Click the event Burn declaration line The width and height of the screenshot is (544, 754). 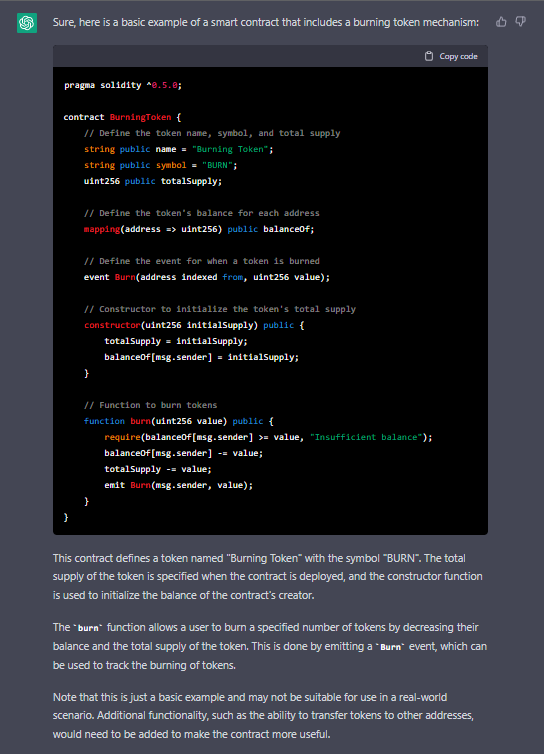point(207,277)
